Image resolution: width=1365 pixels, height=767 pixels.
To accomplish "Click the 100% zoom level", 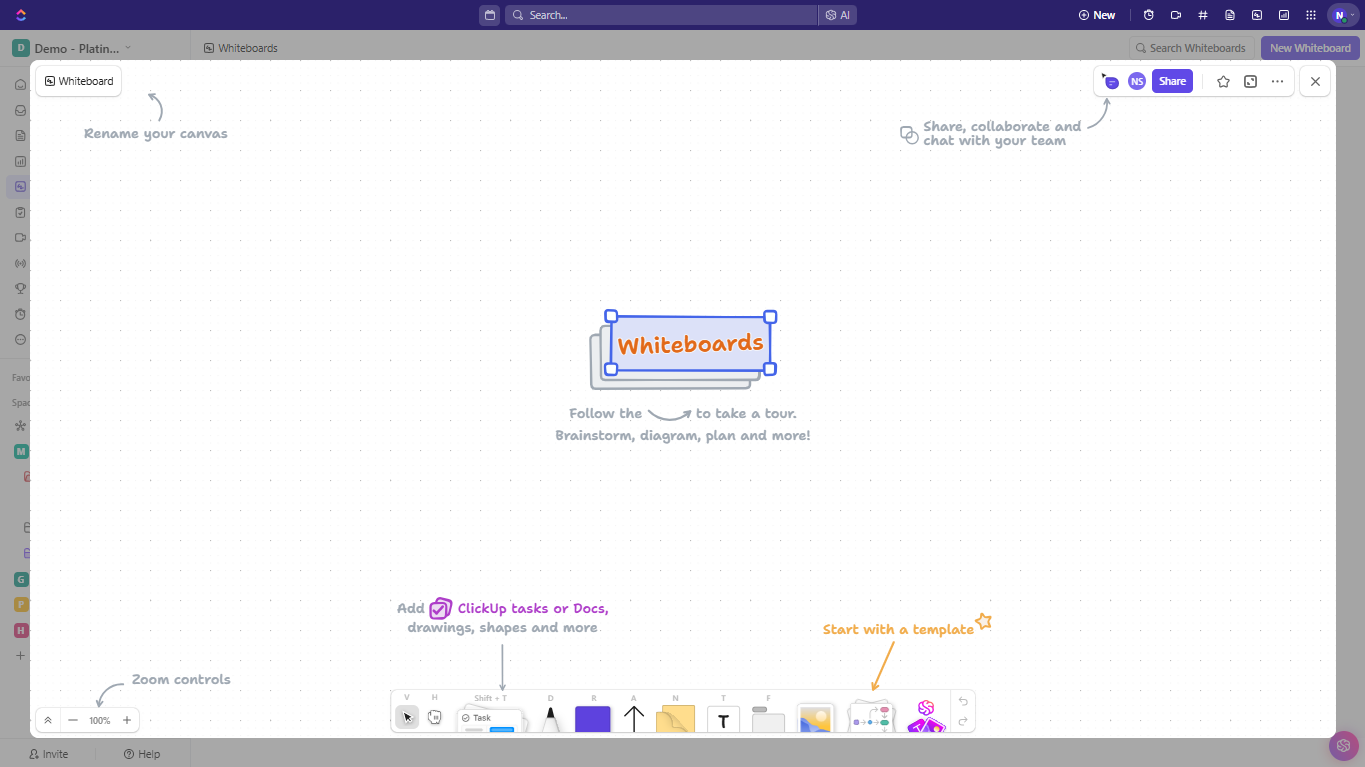I will [x=100, y=720].
